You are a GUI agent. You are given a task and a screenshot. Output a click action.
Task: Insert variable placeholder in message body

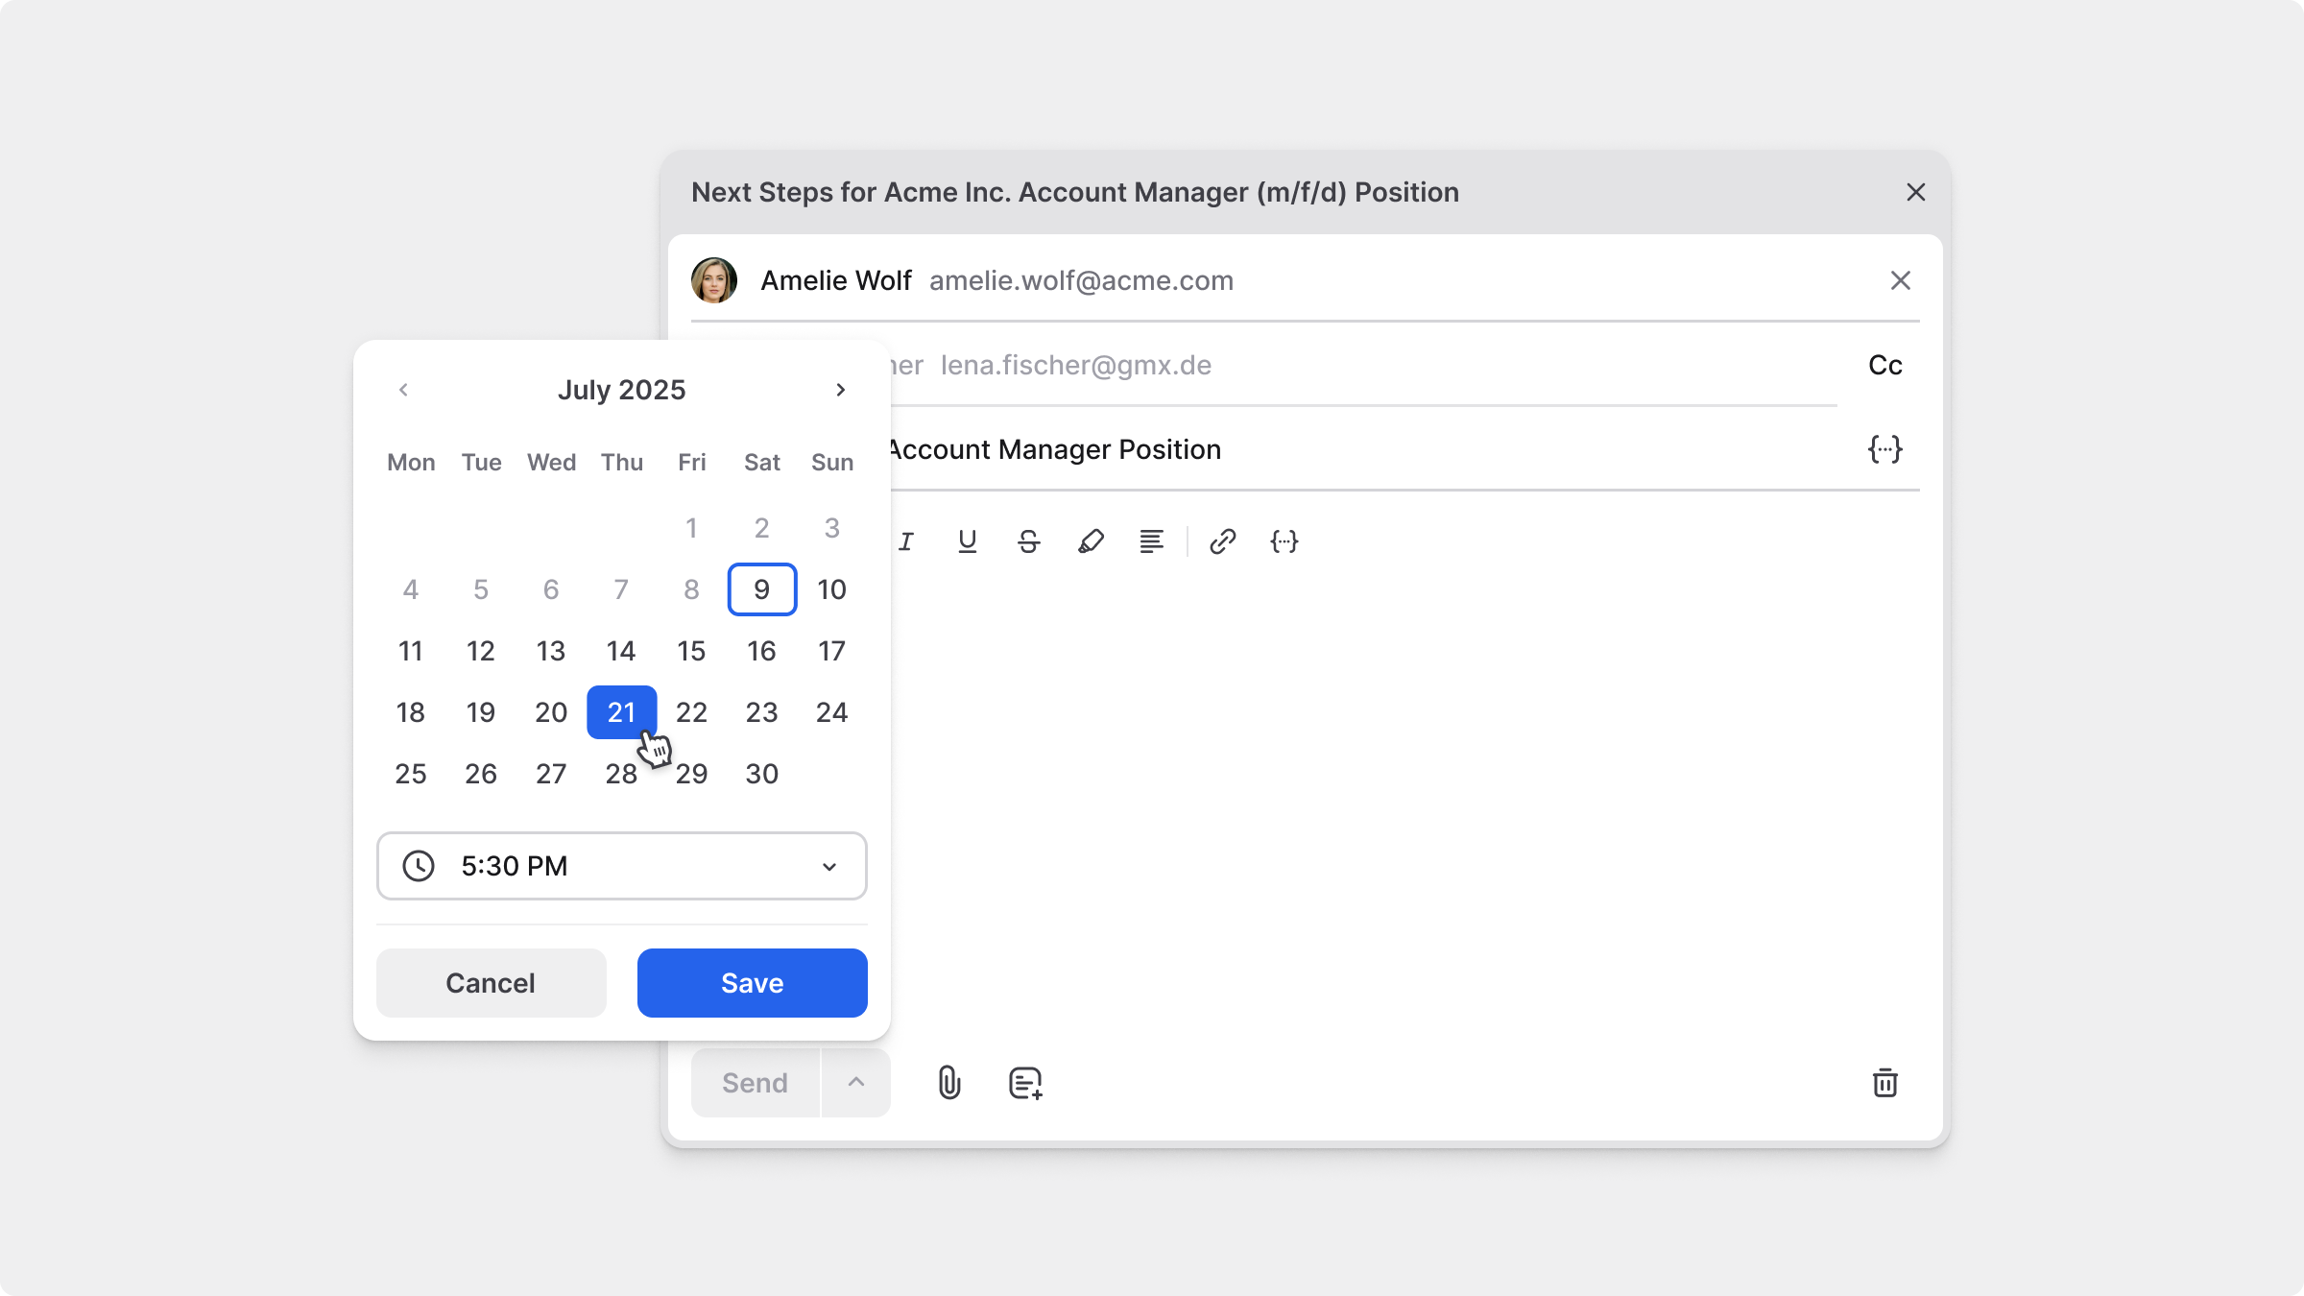click(x=1284, y=541)
